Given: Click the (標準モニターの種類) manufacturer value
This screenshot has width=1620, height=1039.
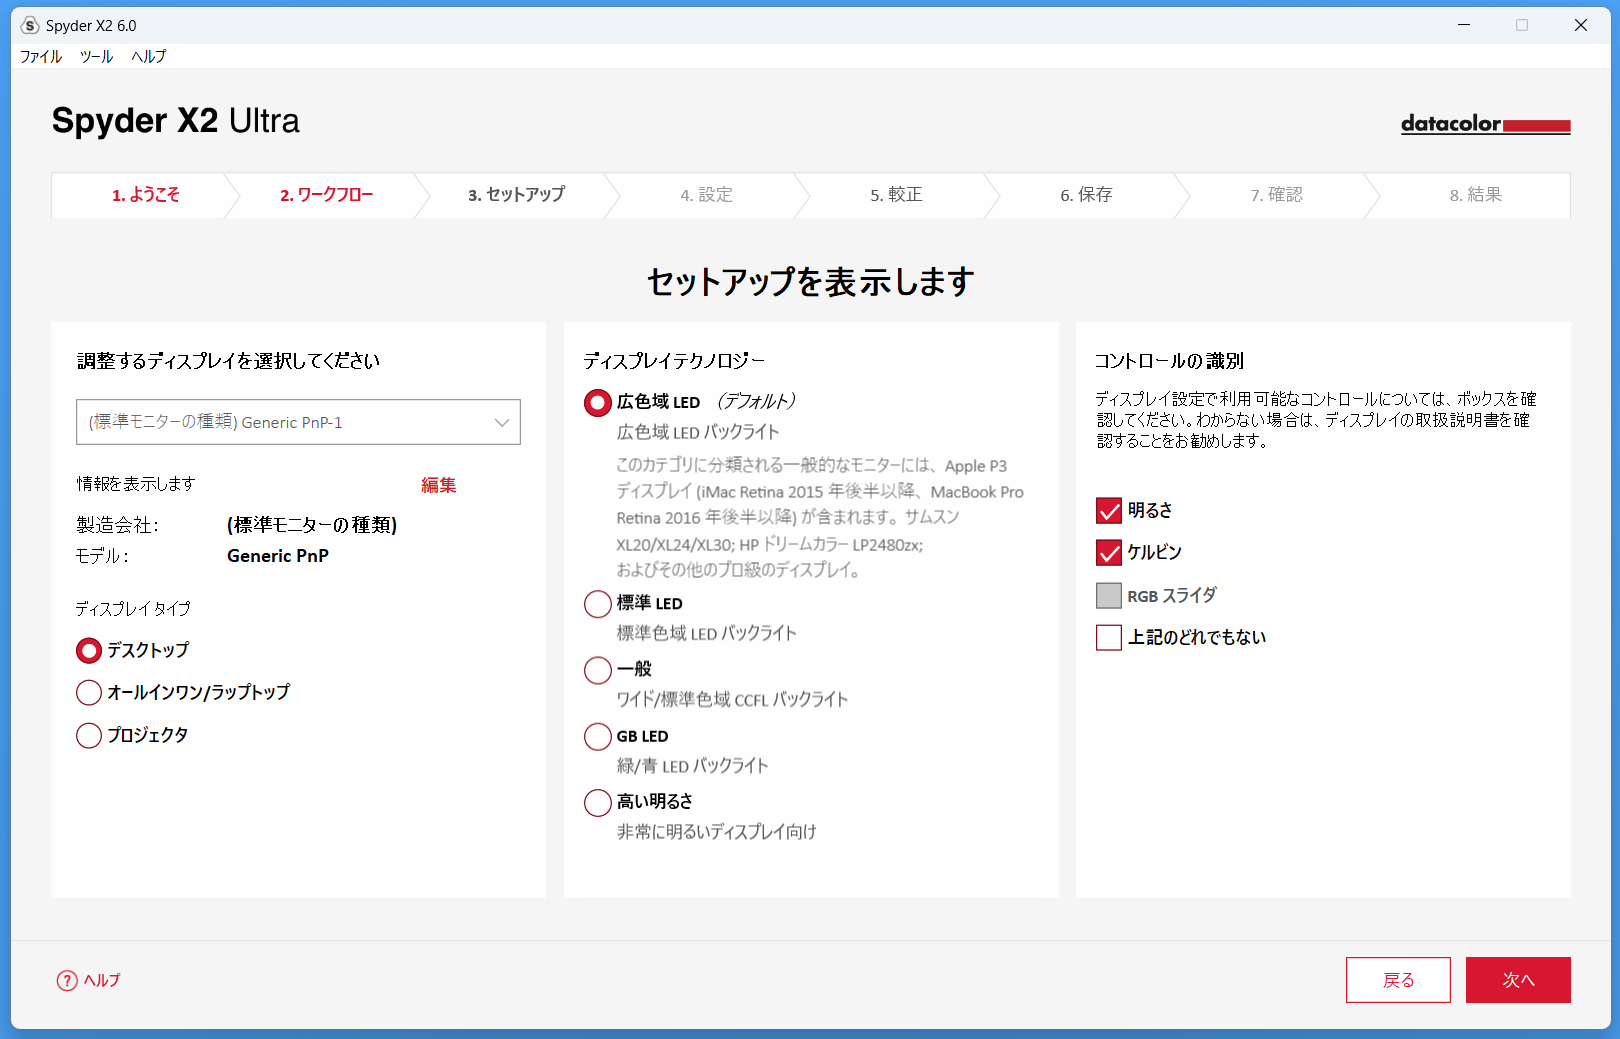Looking at the screenshot, I should coord(312,525).
